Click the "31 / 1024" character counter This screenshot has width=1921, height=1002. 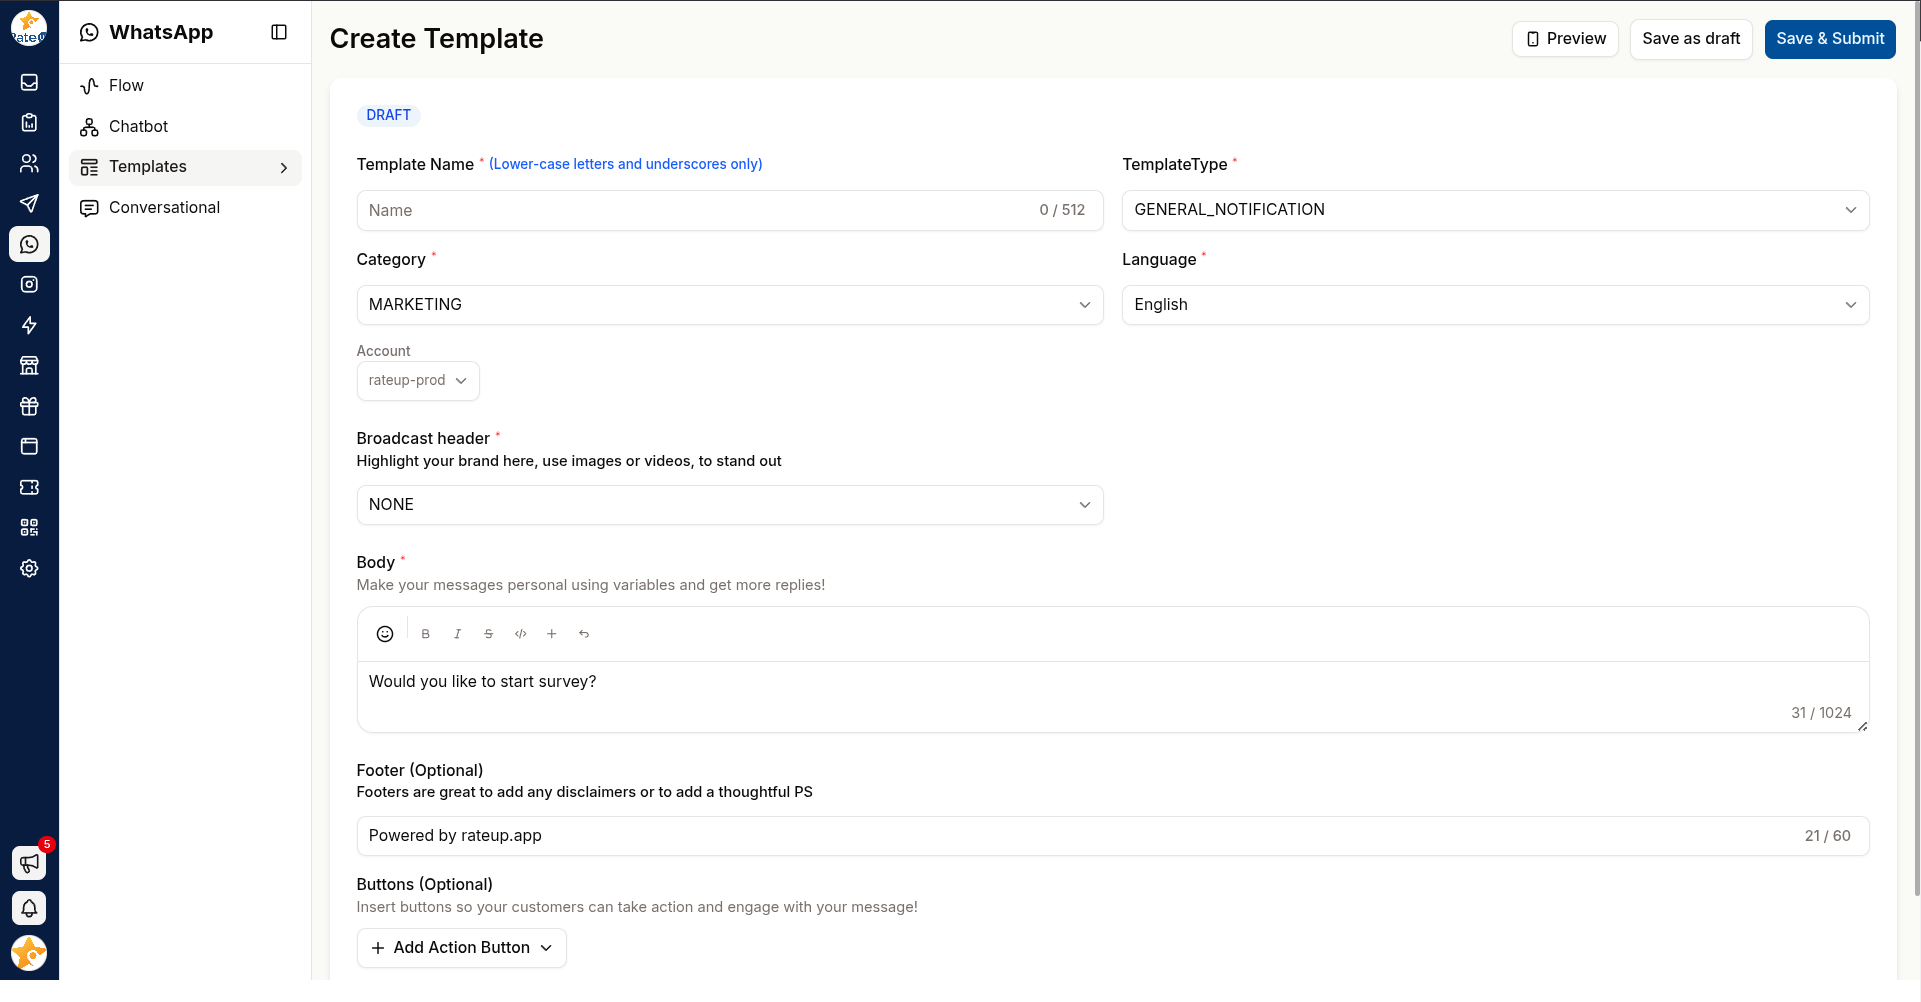point(1821,713)
